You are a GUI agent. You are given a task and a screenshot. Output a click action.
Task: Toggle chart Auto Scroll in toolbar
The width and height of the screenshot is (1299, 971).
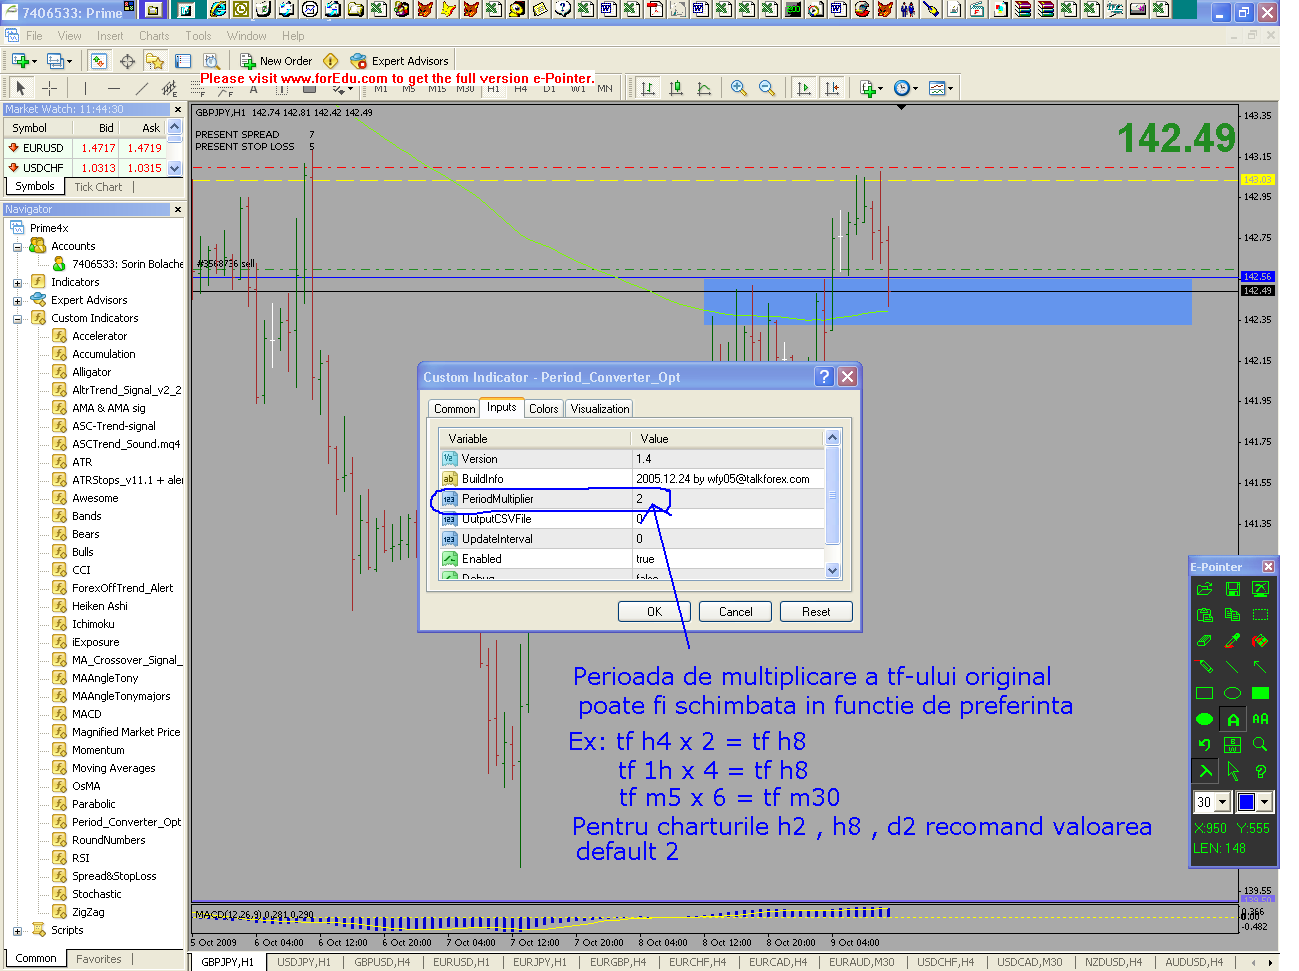click(x=804, y=88)
